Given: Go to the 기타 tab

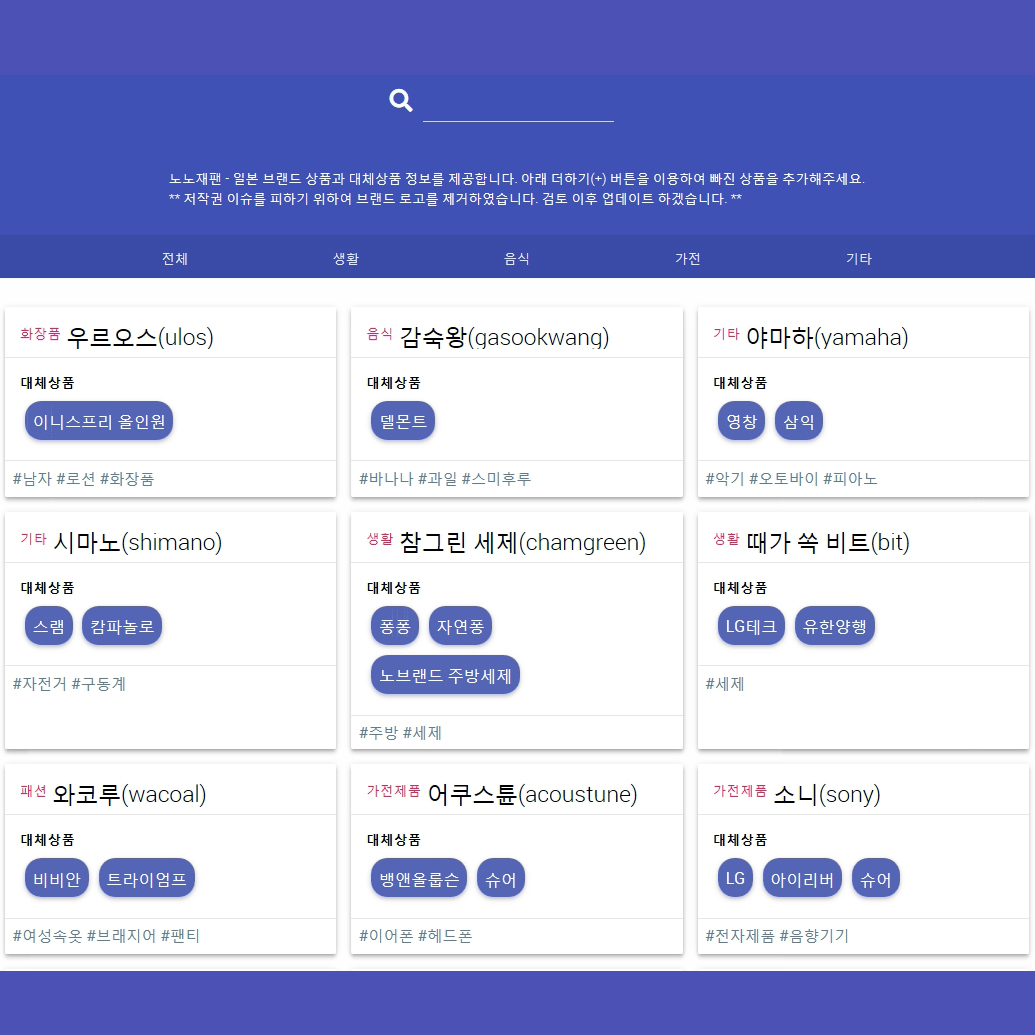Looking at the screenshot, I should (859, 258).
